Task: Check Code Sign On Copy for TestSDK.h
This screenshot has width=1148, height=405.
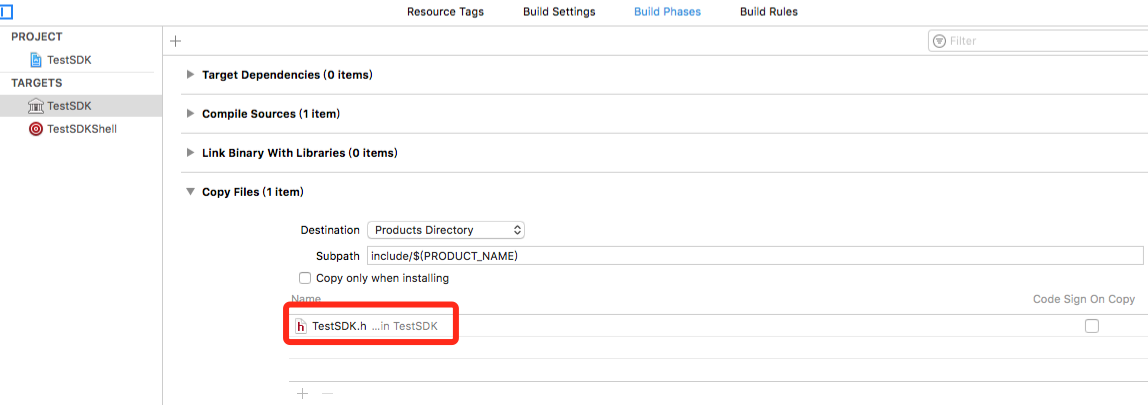Action: (x=1091, y=326)
